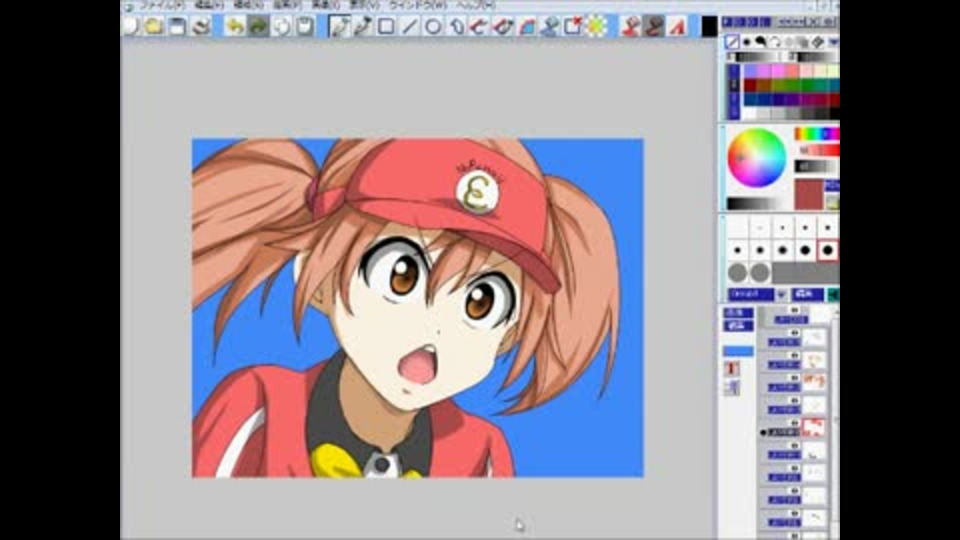Open the ウィンドウ(W) menu

[418, 5]
